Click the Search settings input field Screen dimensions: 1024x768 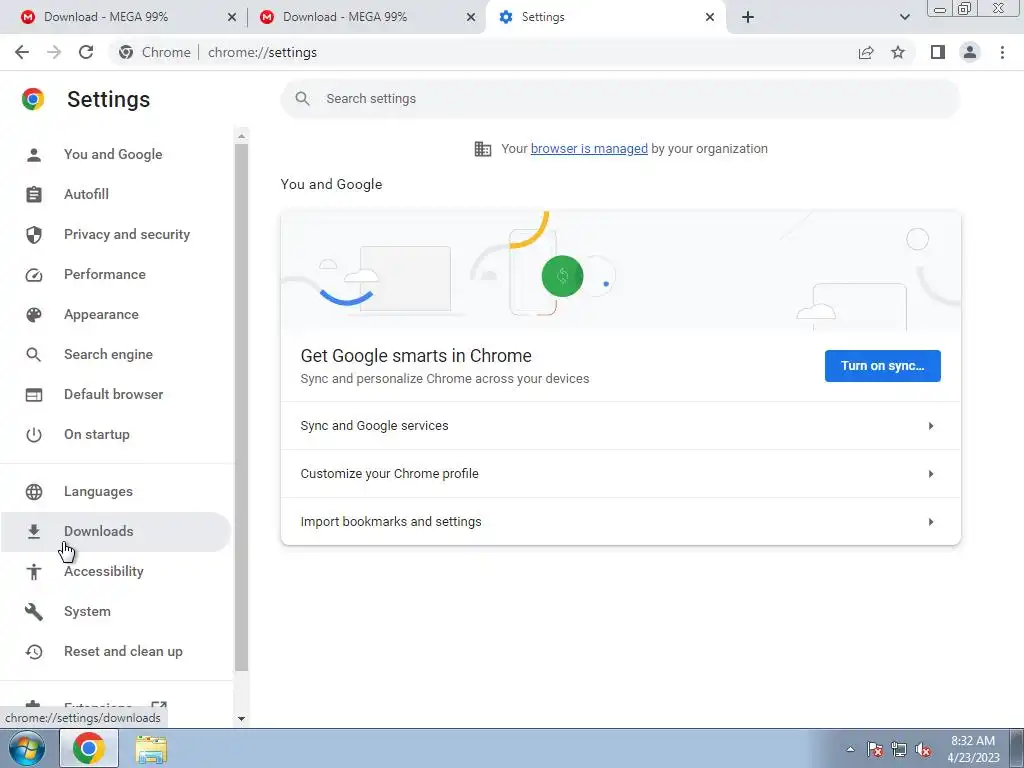pyautogui.click(x=620, y=99)
